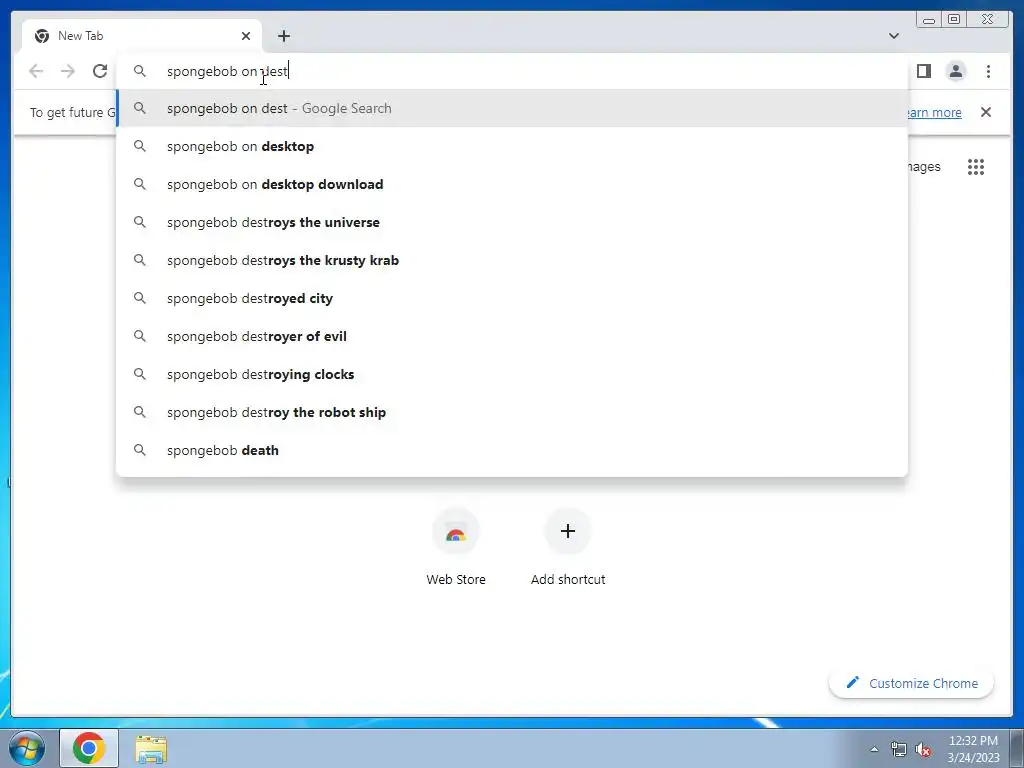Choose 'spongebob destroying clocks' suggestion

click(x=512, y=374)
